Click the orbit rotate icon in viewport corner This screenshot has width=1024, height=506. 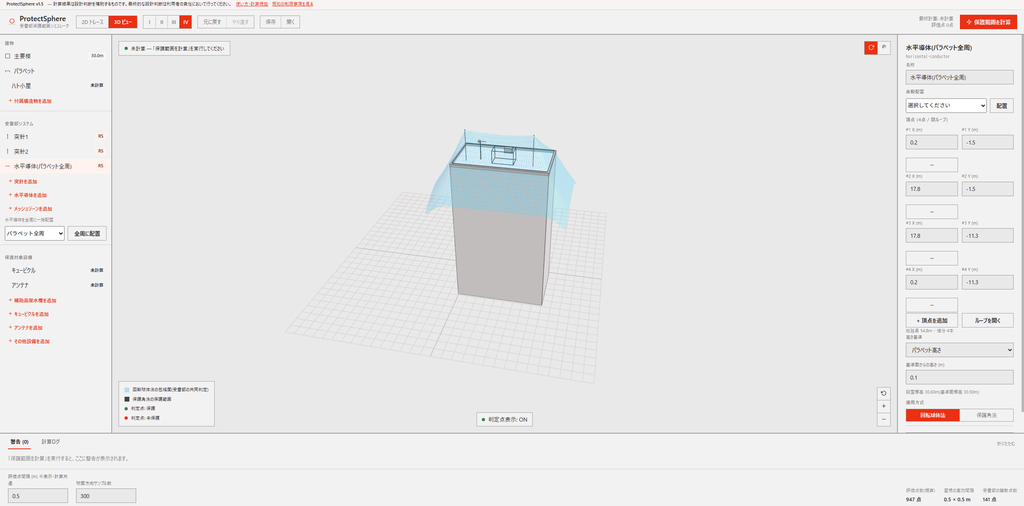871,48
